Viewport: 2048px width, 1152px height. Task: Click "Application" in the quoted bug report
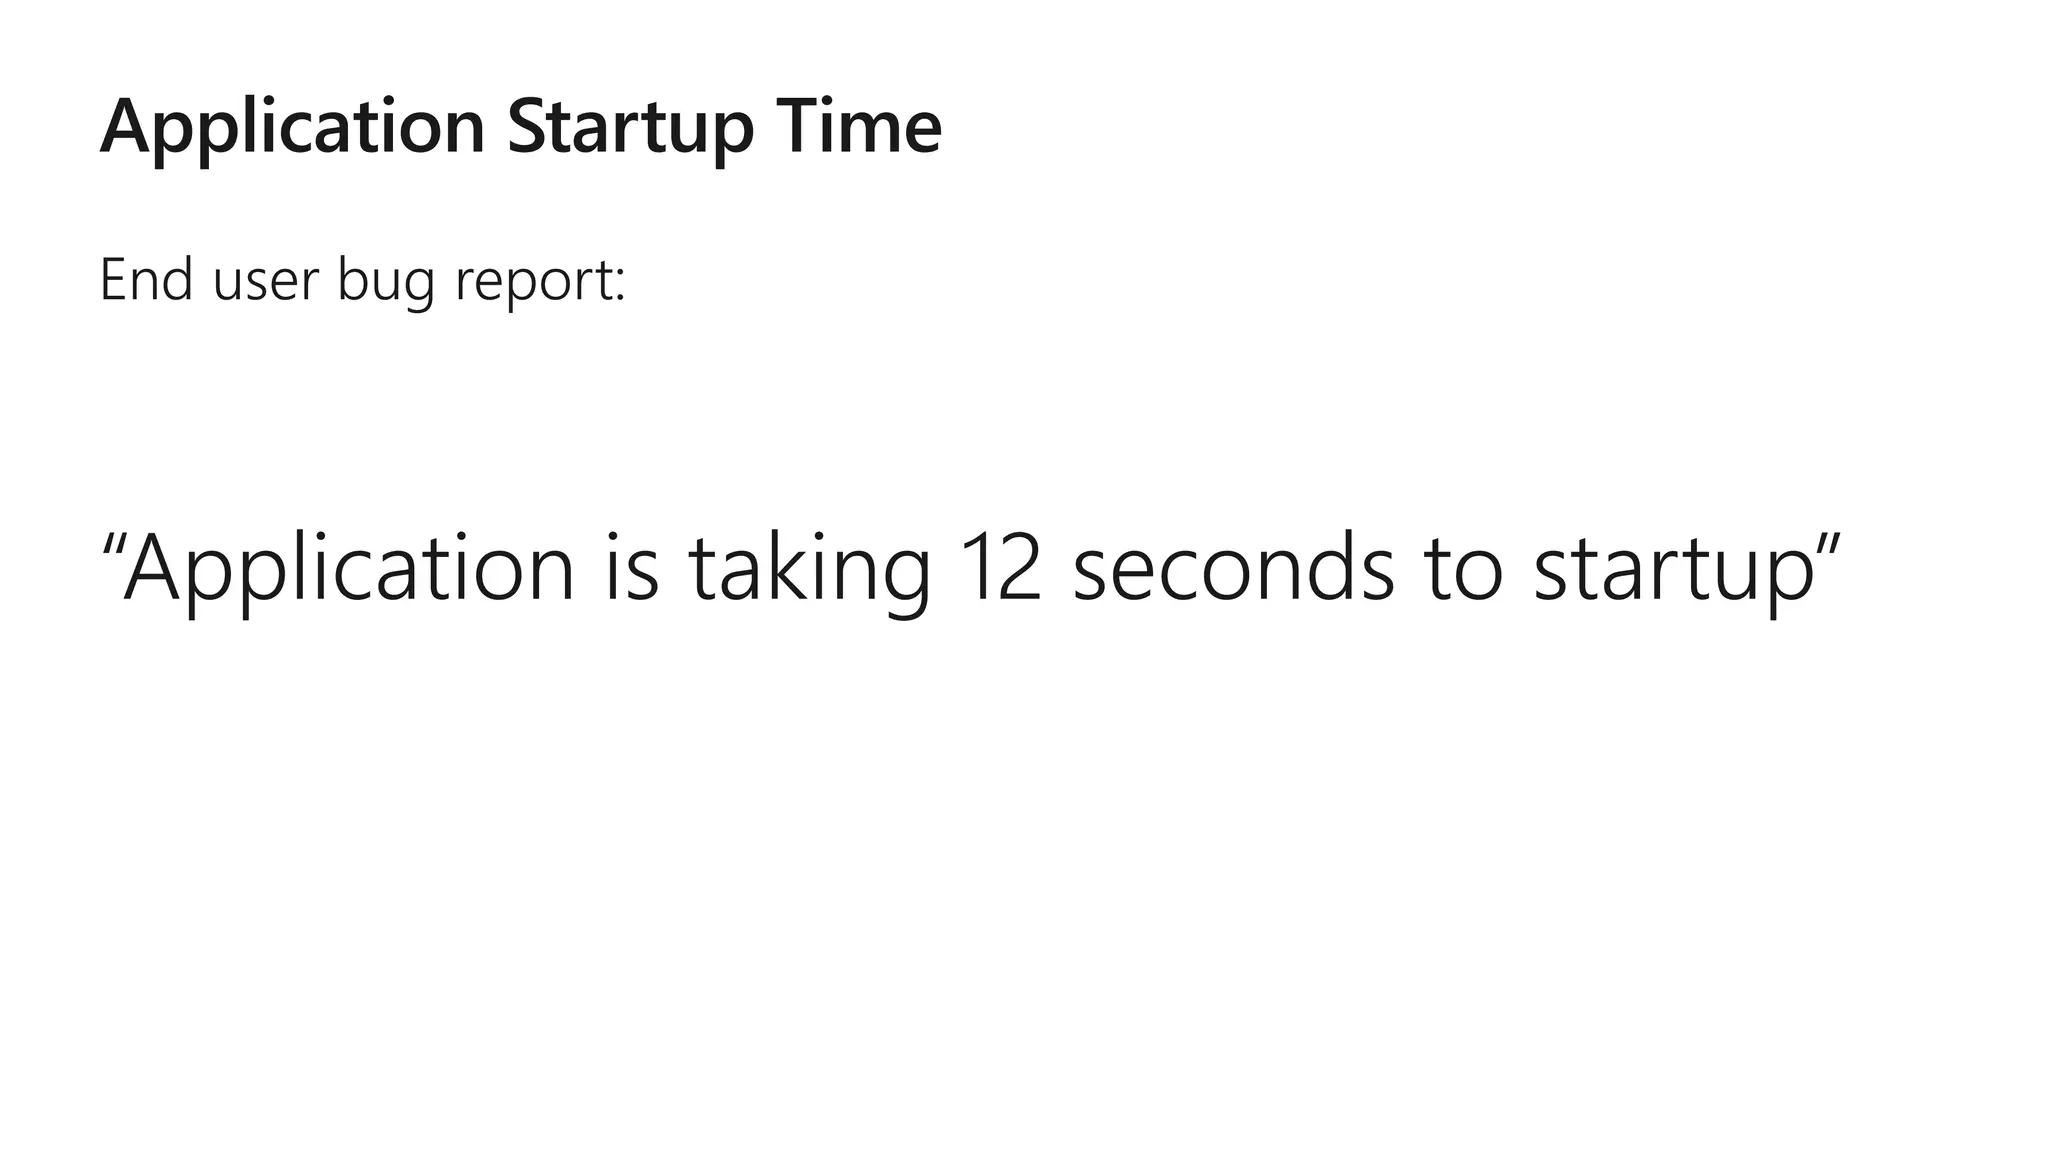coord(348,570)
